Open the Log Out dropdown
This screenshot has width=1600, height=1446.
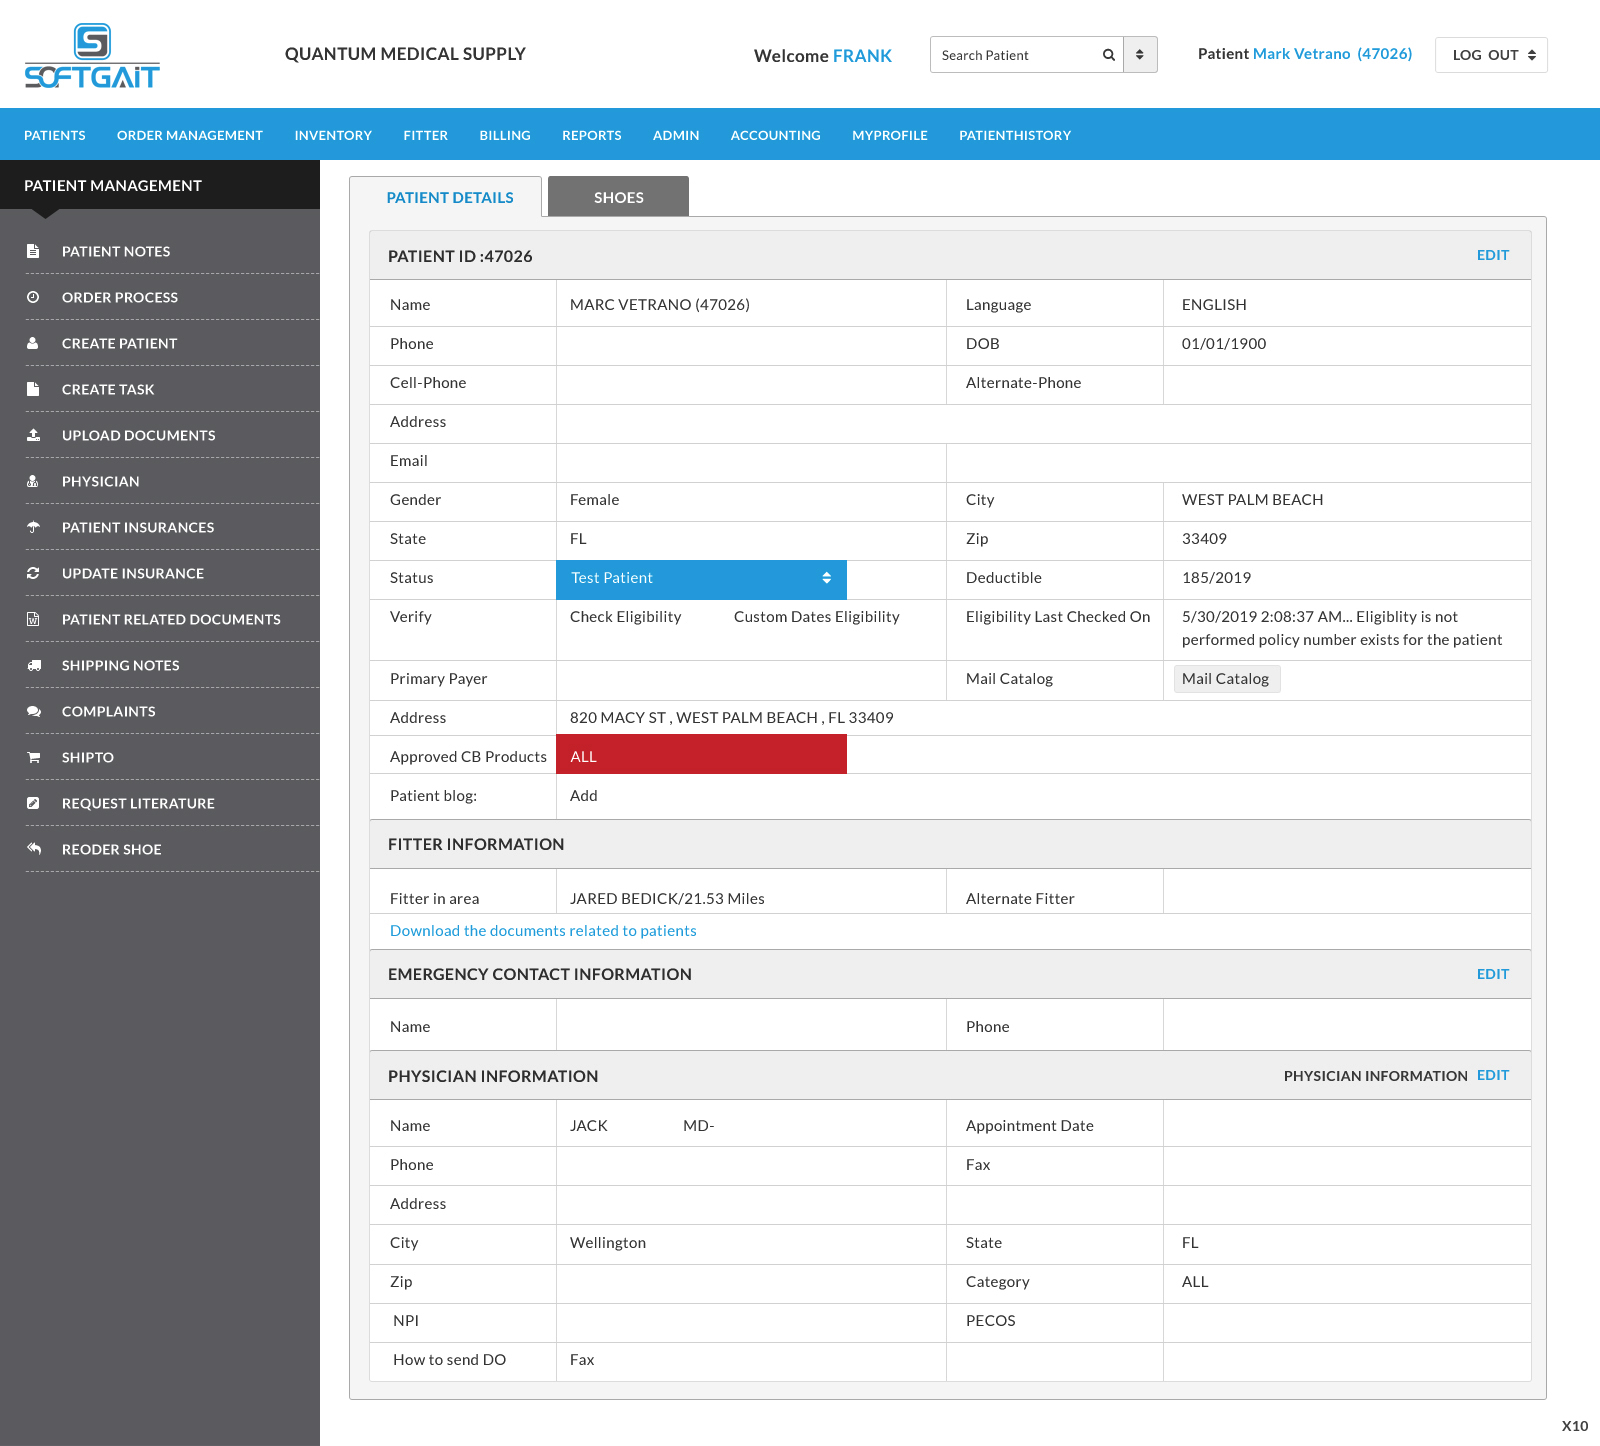[1491, 55]
